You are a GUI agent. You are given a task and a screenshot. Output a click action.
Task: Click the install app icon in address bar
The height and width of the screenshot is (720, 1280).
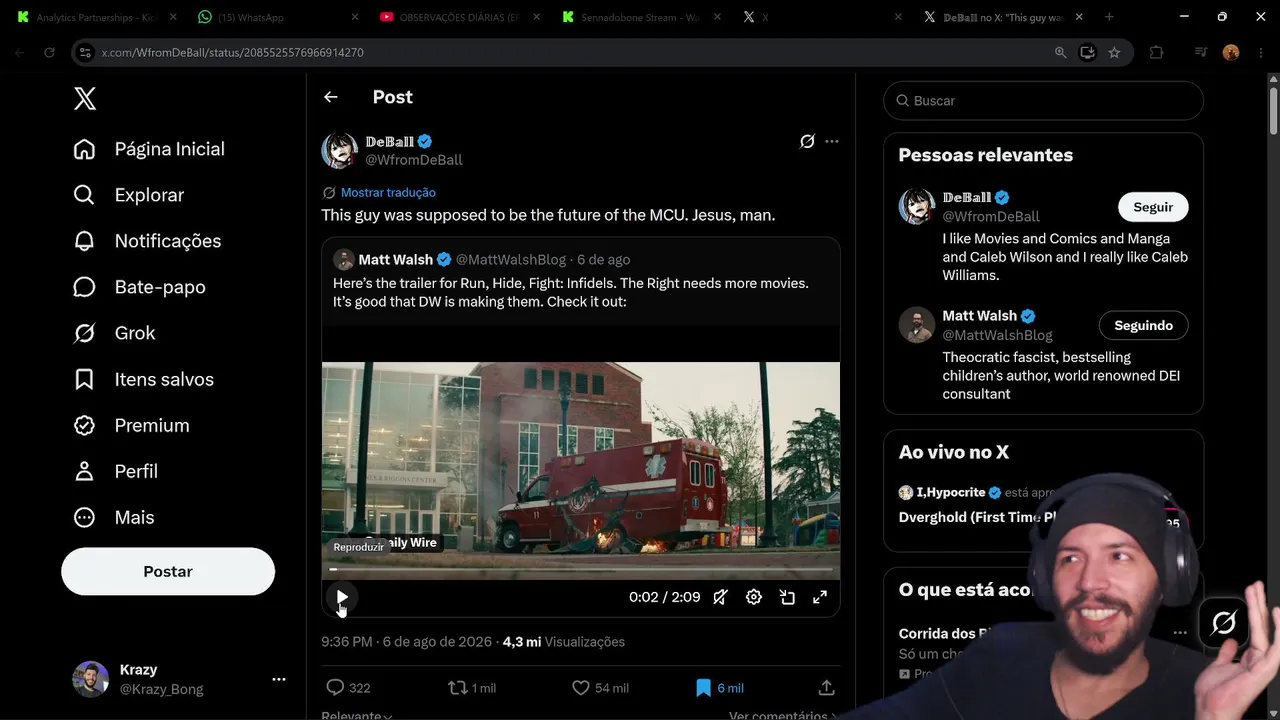(x=1088, y=53)
